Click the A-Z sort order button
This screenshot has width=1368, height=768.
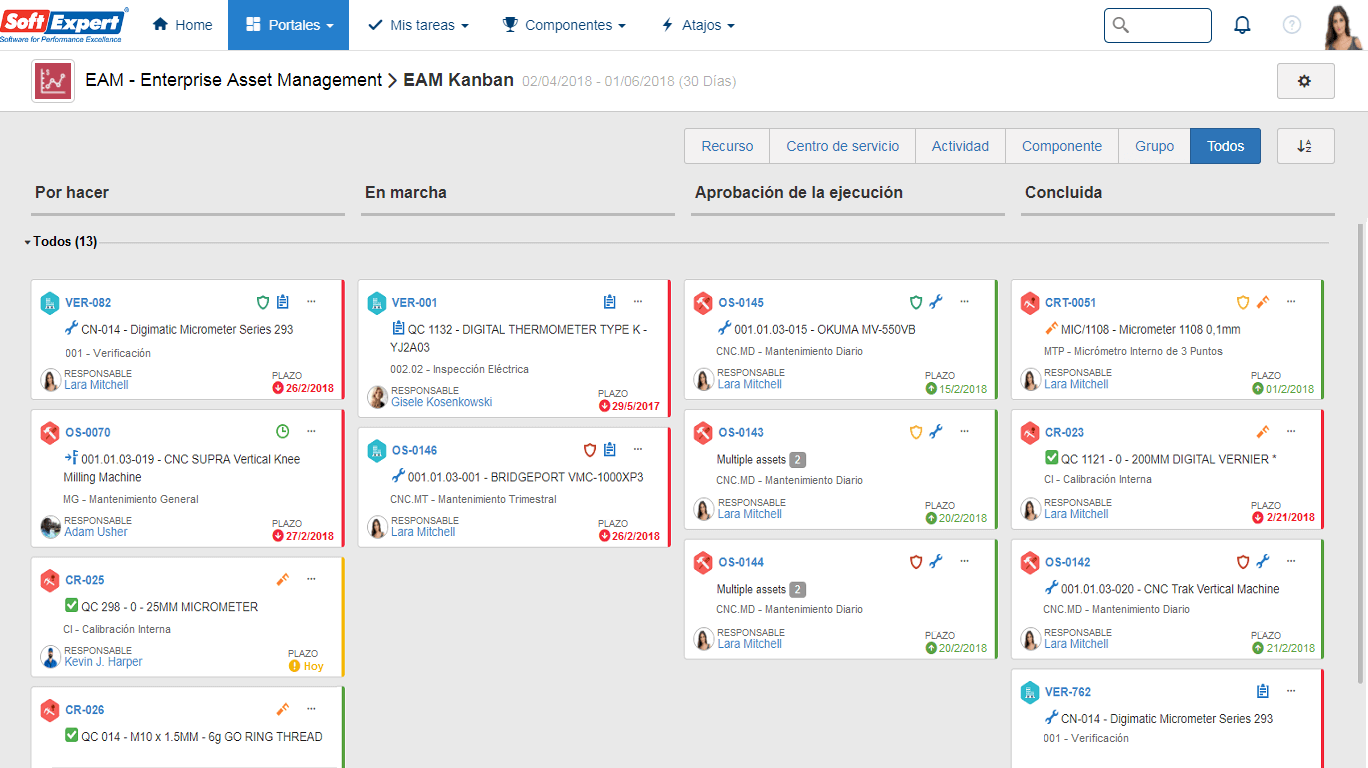(x=1304, y=146)
